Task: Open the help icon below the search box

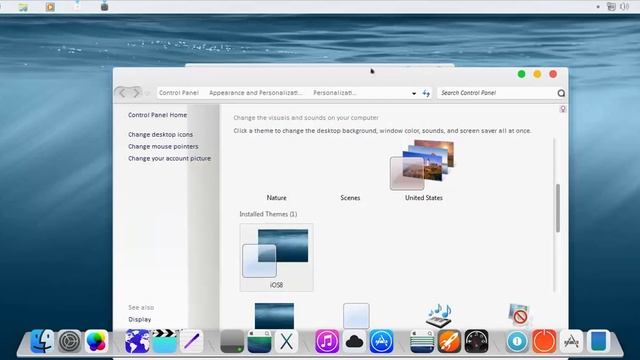Action: 563,109
